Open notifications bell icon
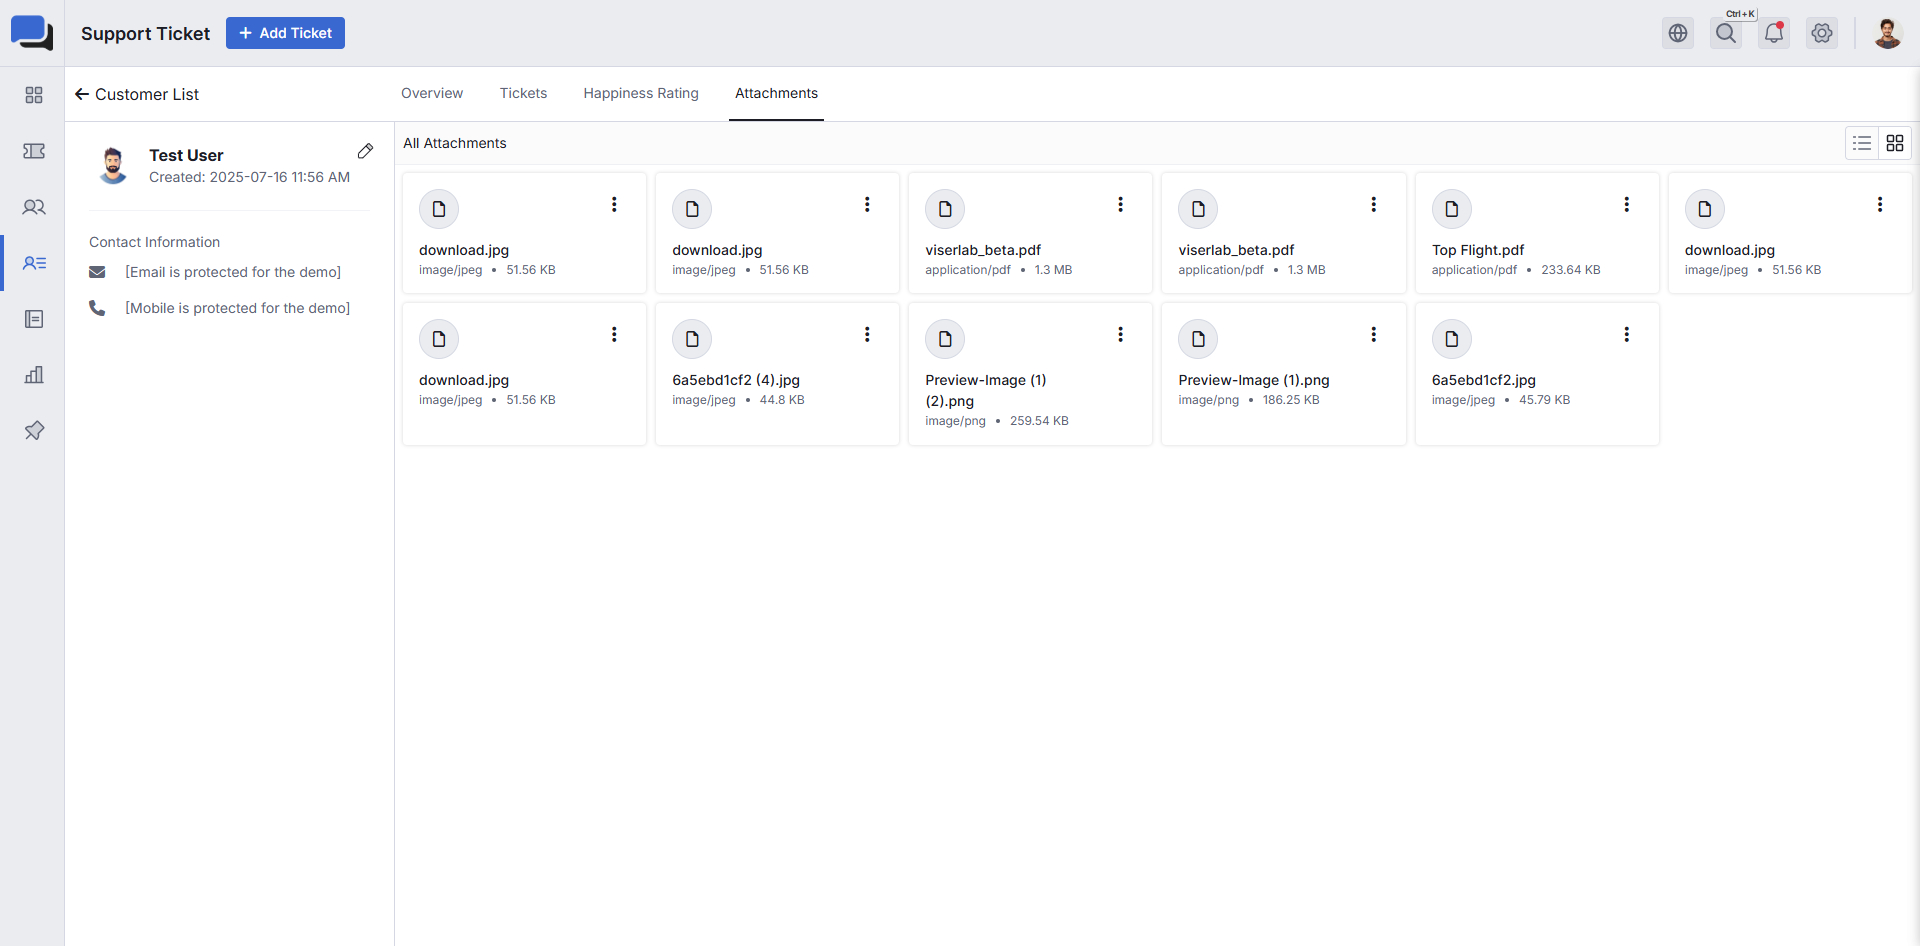The width and height of the screenshot is (1920, 946). pyautogui.click(x=1774, y=33)
